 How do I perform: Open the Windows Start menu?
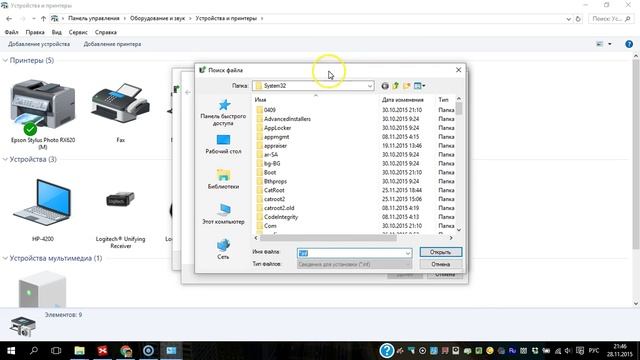(11, 351)
